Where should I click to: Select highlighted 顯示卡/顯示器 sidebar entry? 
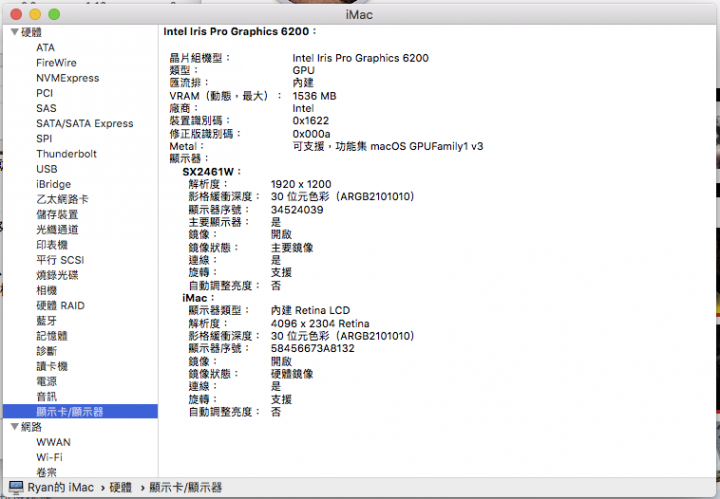click(80, 411)
